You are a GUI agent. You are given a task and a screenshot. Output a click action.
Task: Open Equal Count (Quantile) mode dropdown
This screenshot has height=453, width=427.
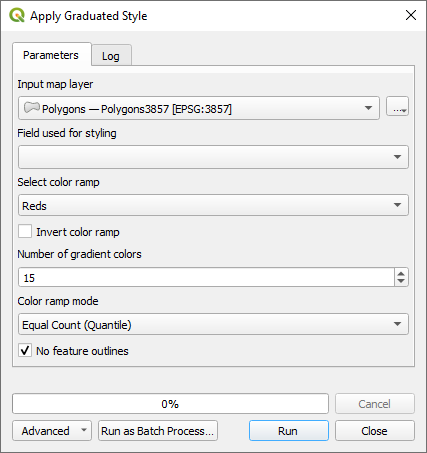coord(213,324)
